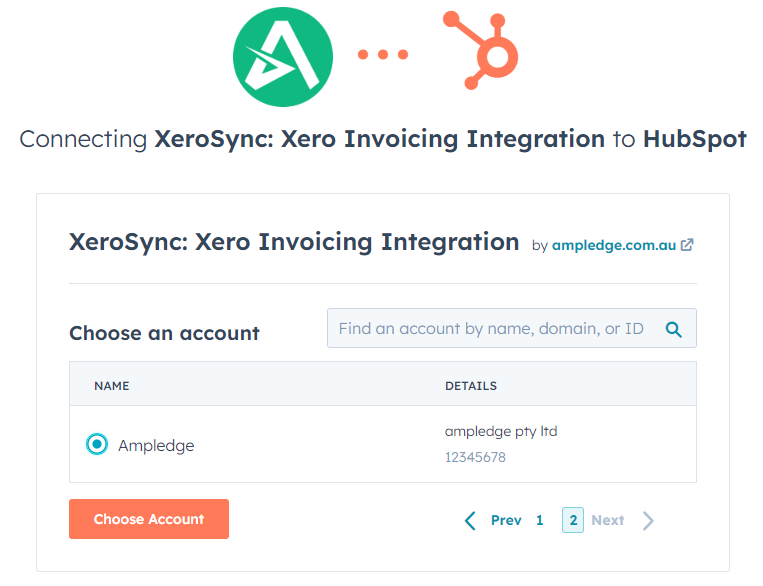Select current pagination page 2
The width and height of the screenshot is (763, 586).
click(x=573, y=520)
